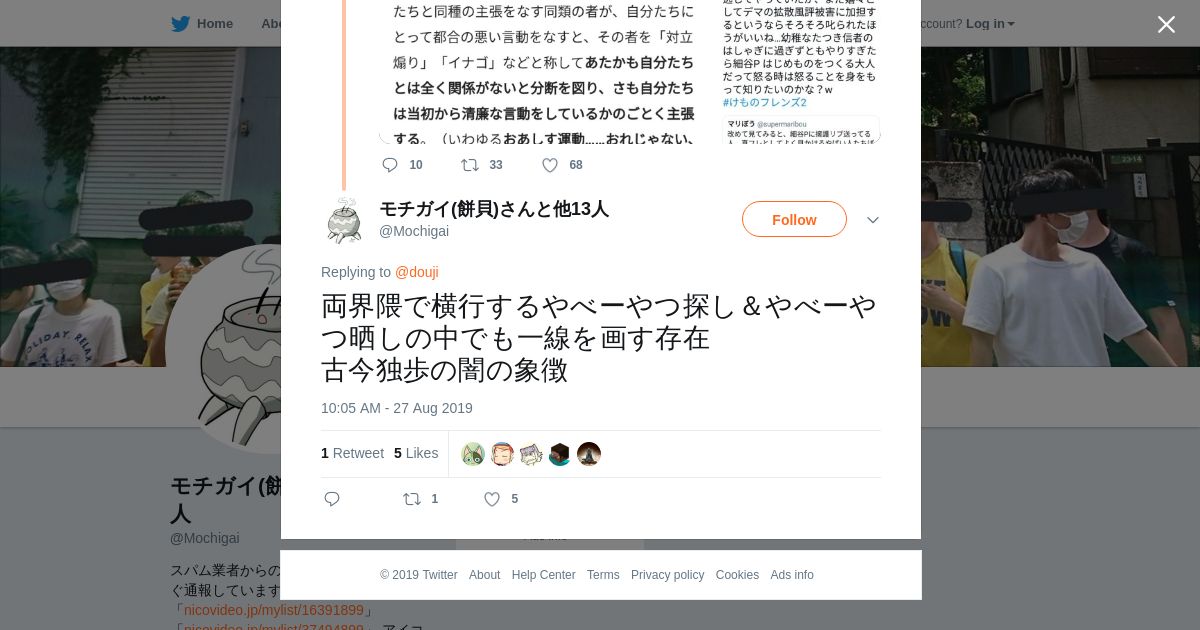
Task: Open the last liker's dark avatar thumbnail
Action: point(589,454)
